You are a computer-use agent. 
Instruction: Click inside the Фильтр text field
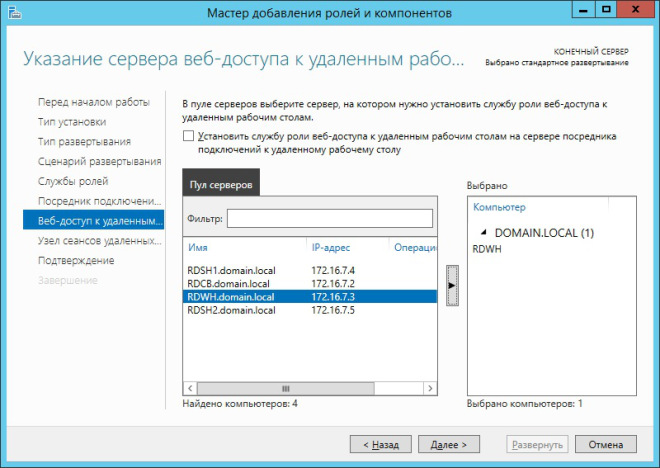(329, 218)
